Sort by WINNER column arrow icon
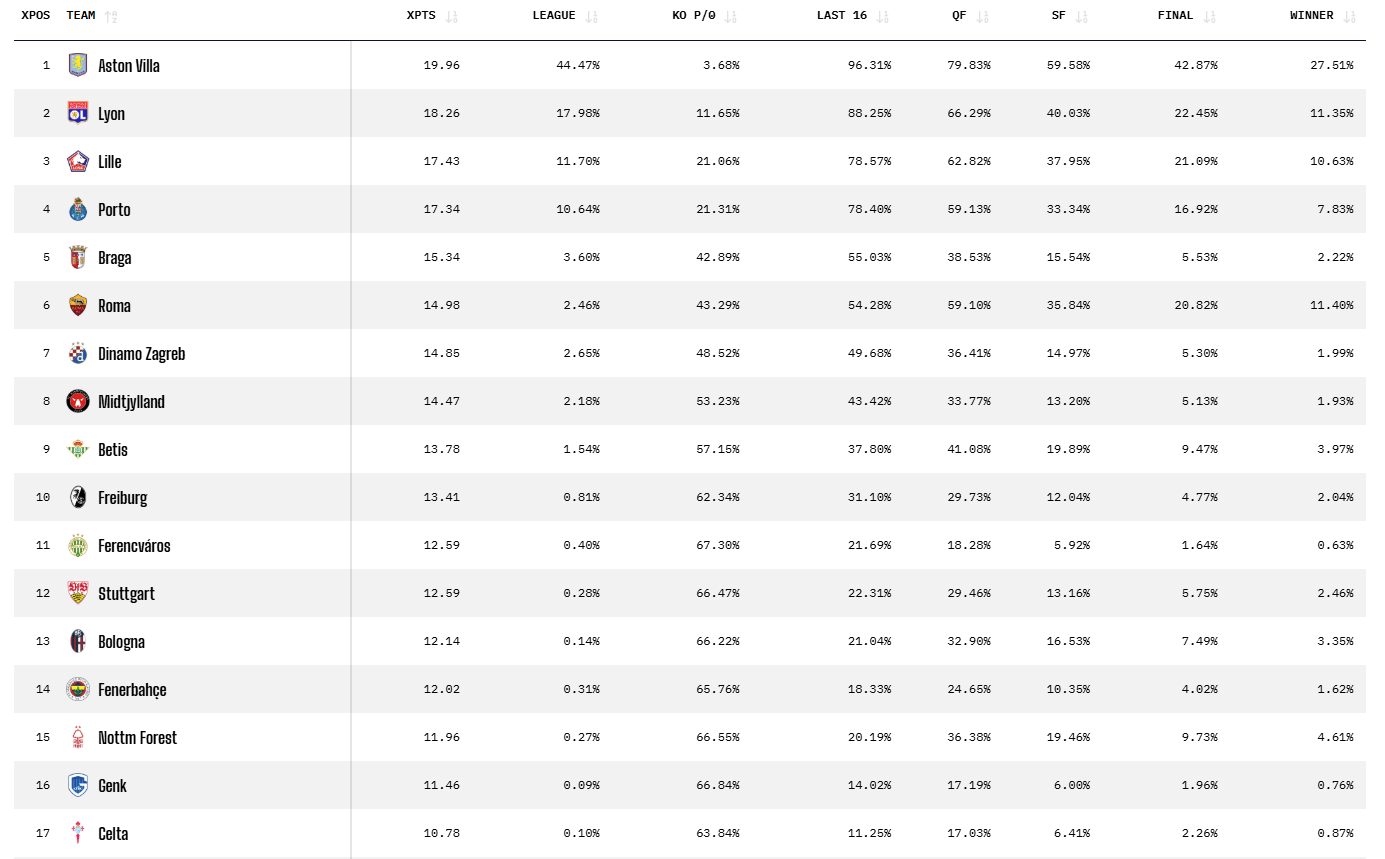Image resolution: width=1385 pixels, height=859 pixels. 1350,16
